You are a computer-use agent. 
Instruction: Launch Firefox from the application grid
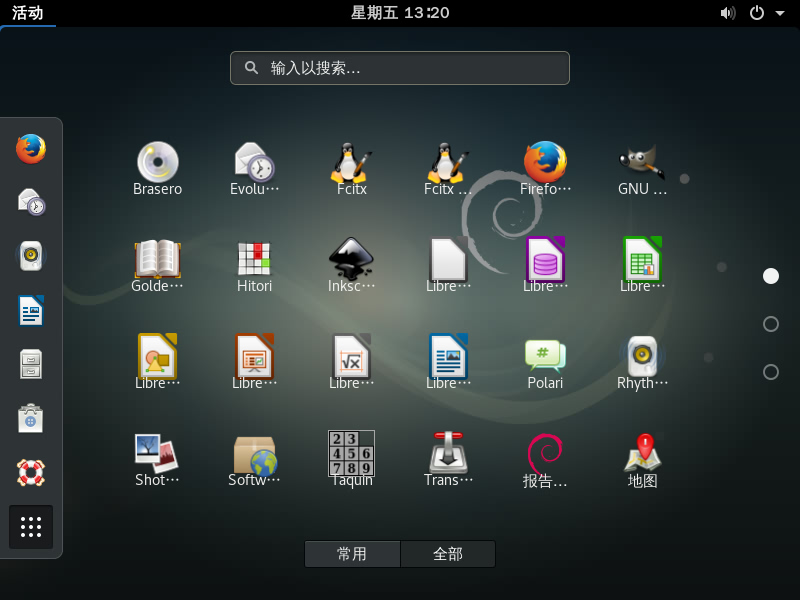click(545, 168)
